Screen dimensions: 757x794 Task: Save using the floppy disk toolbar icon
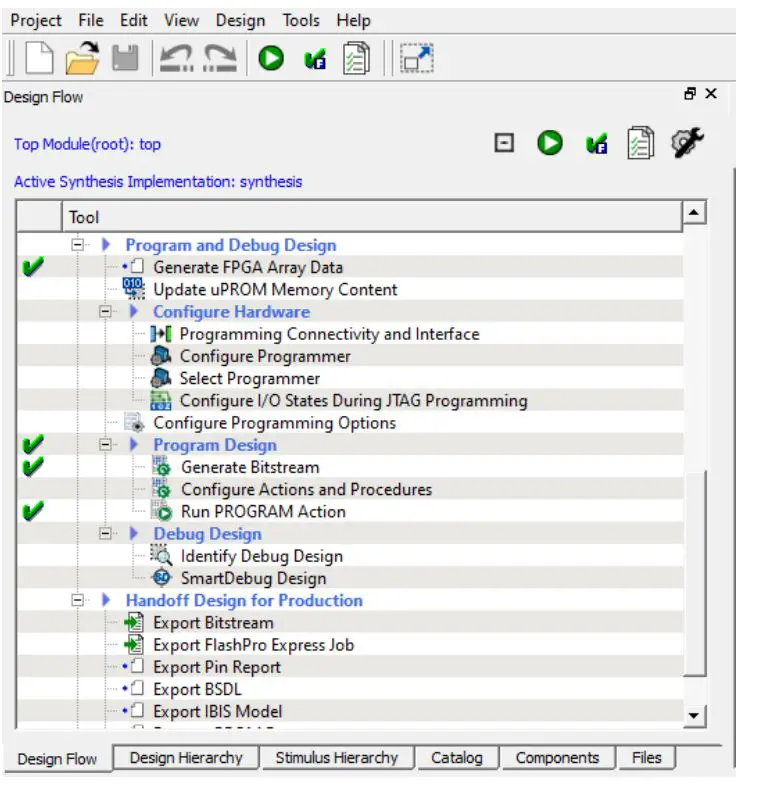click(x=125, y=58)
